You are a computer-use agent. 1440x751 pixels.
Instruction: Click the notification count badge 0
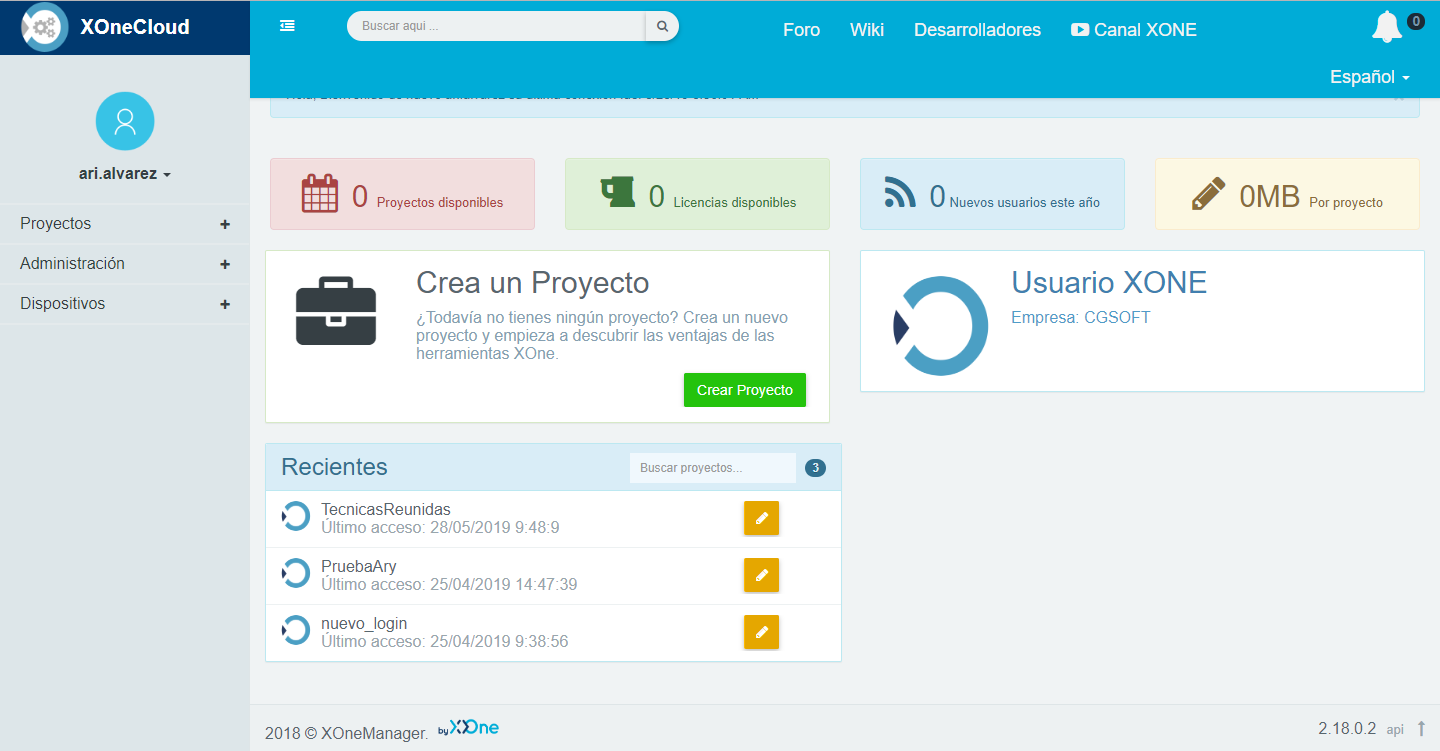(1416, 21)
